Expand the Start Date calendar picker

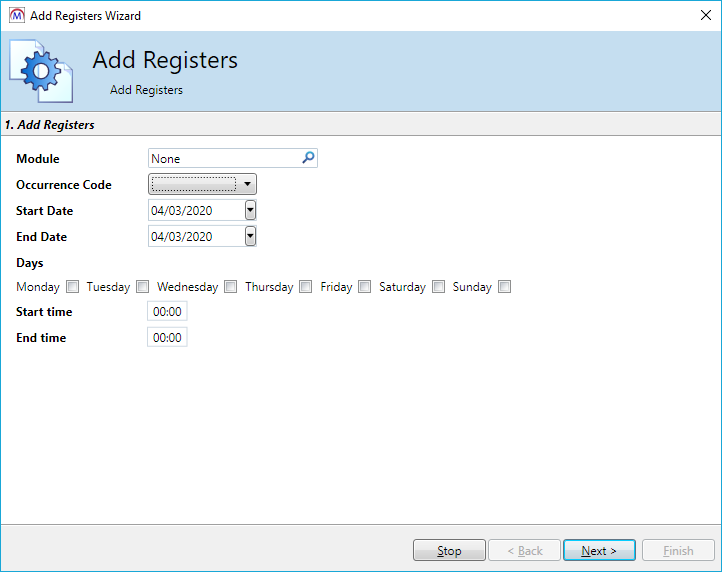click(x=250, y=210)
